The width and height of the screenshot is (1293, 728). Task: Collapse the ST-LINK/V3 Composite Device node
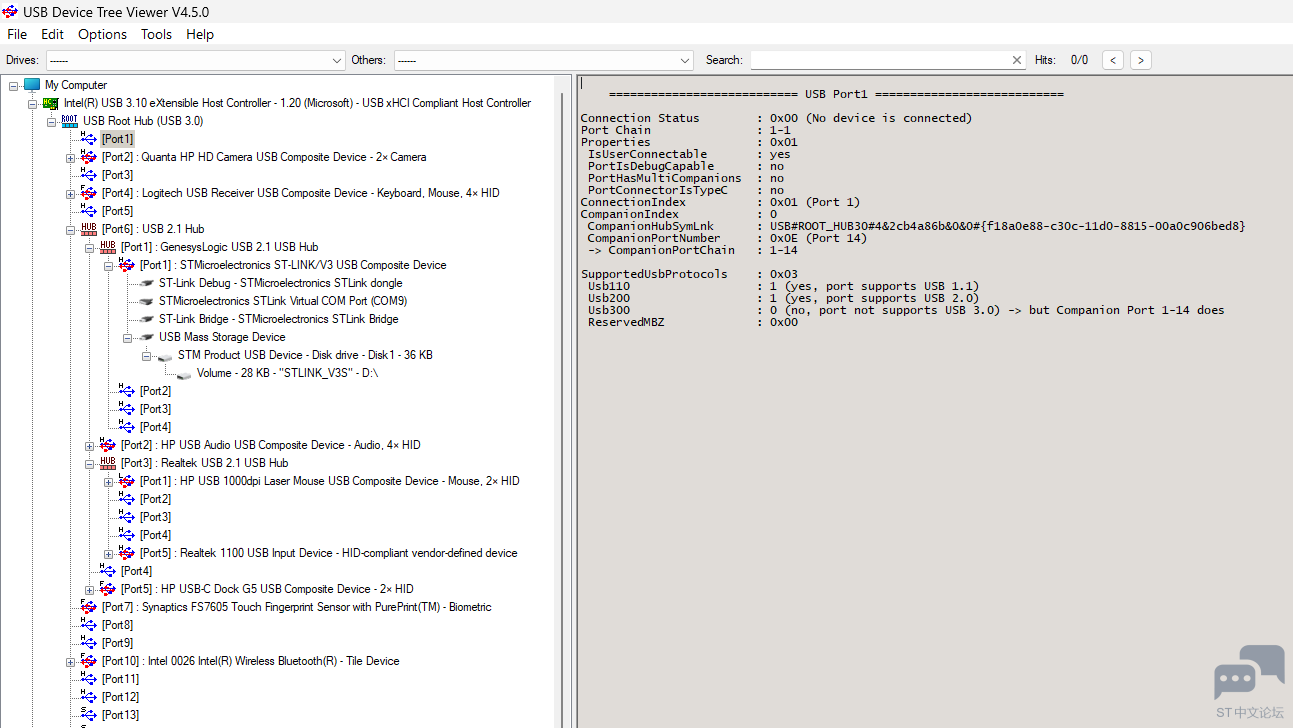tap(108, 266)
